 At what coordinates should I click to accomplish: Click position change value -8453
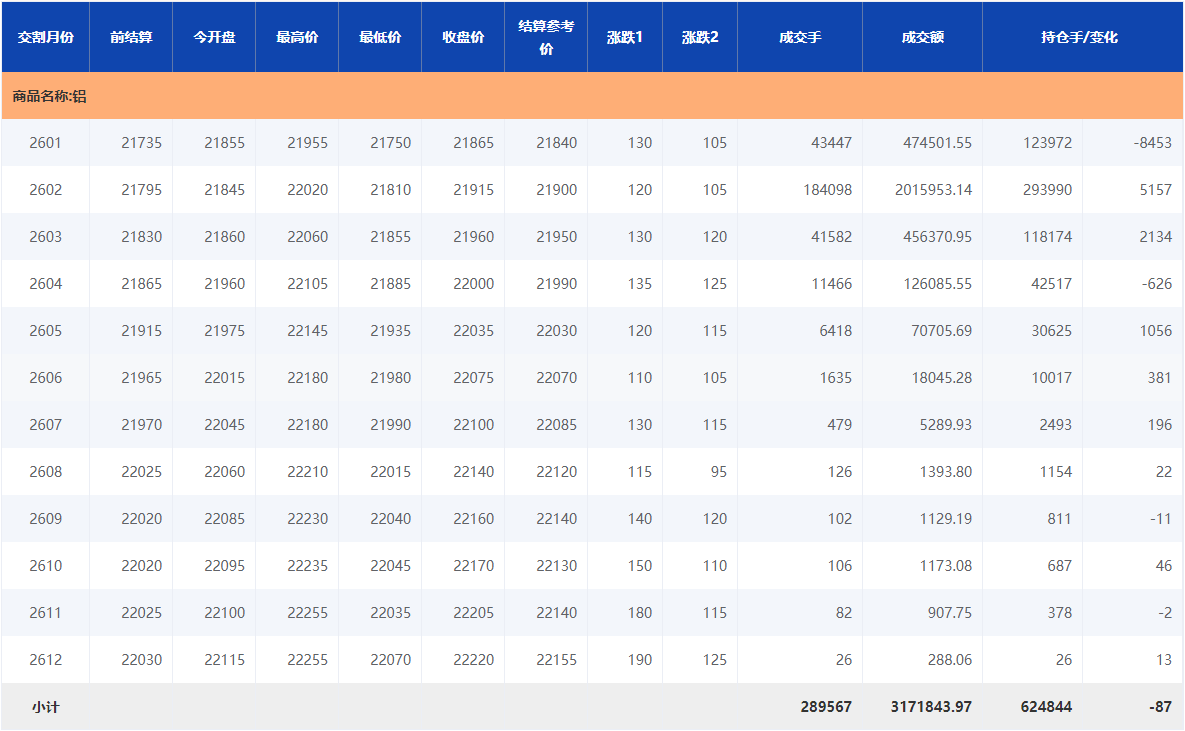(1152, 143)
